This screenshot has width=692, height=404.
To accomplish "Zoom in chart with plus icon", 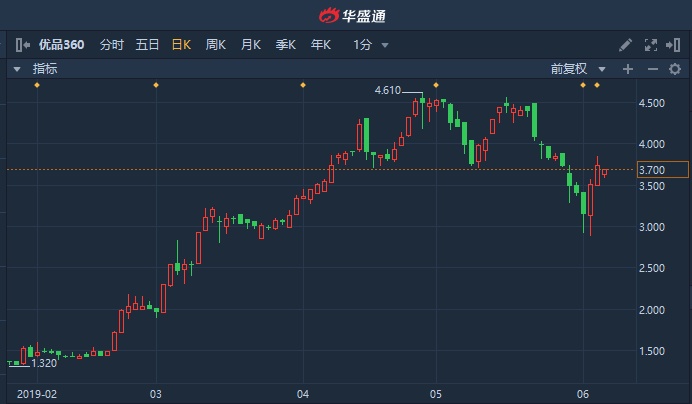I will pos(628,69).
